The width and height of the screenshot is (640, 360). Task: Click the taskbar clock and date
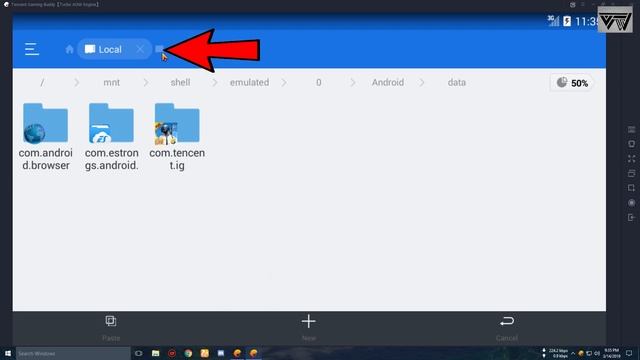[611, 353]
